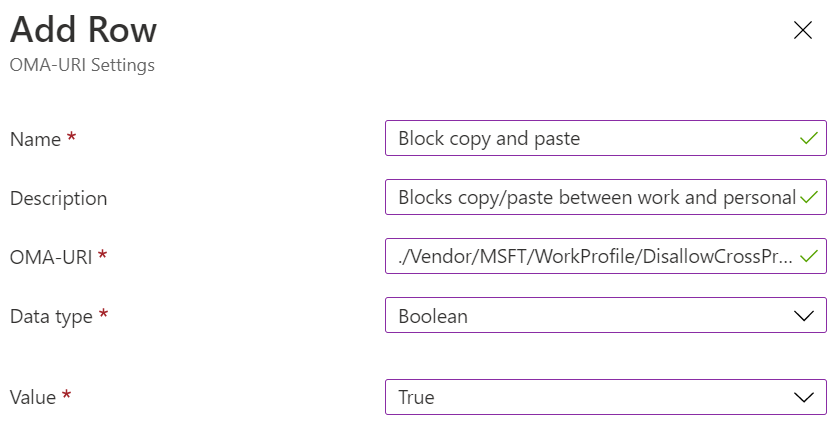This screenshot has height=433, width=838.
Task: Focus the OMA-URI field with Vendor/MSFT path
Action: [606, 256]
